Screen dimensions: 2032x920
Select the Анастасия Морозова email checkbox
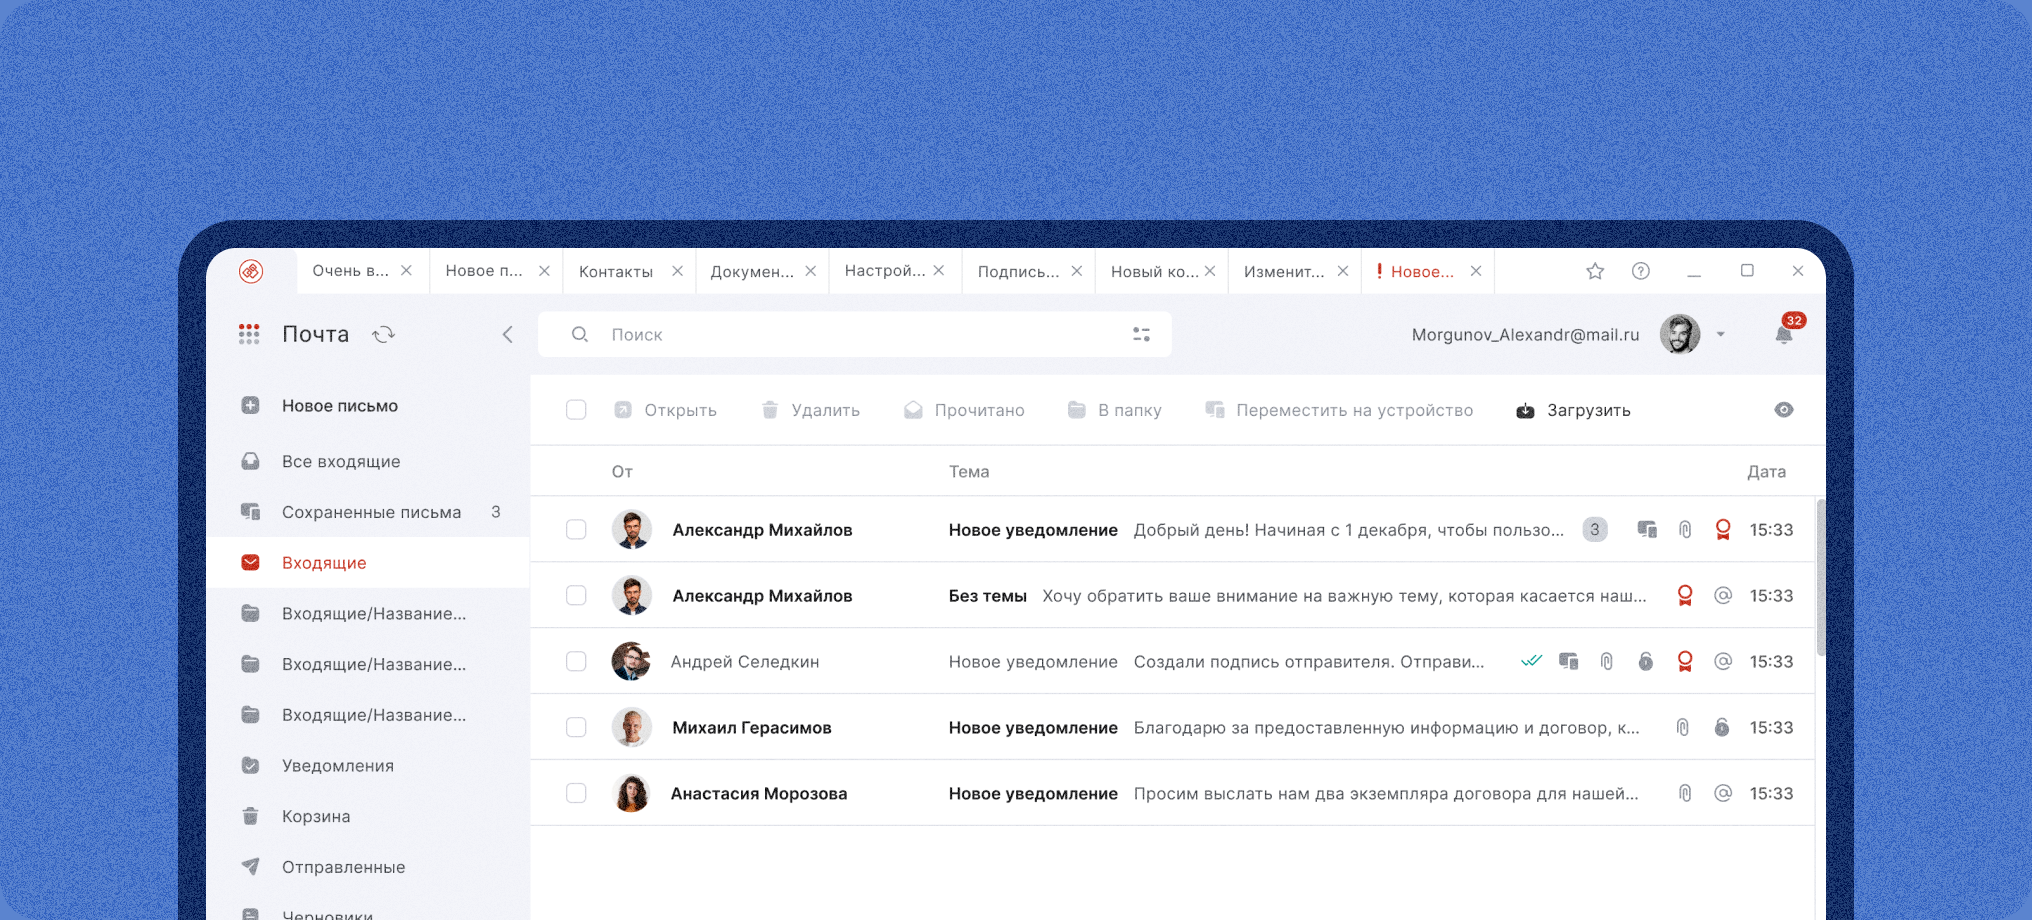[x=576, y=793]
